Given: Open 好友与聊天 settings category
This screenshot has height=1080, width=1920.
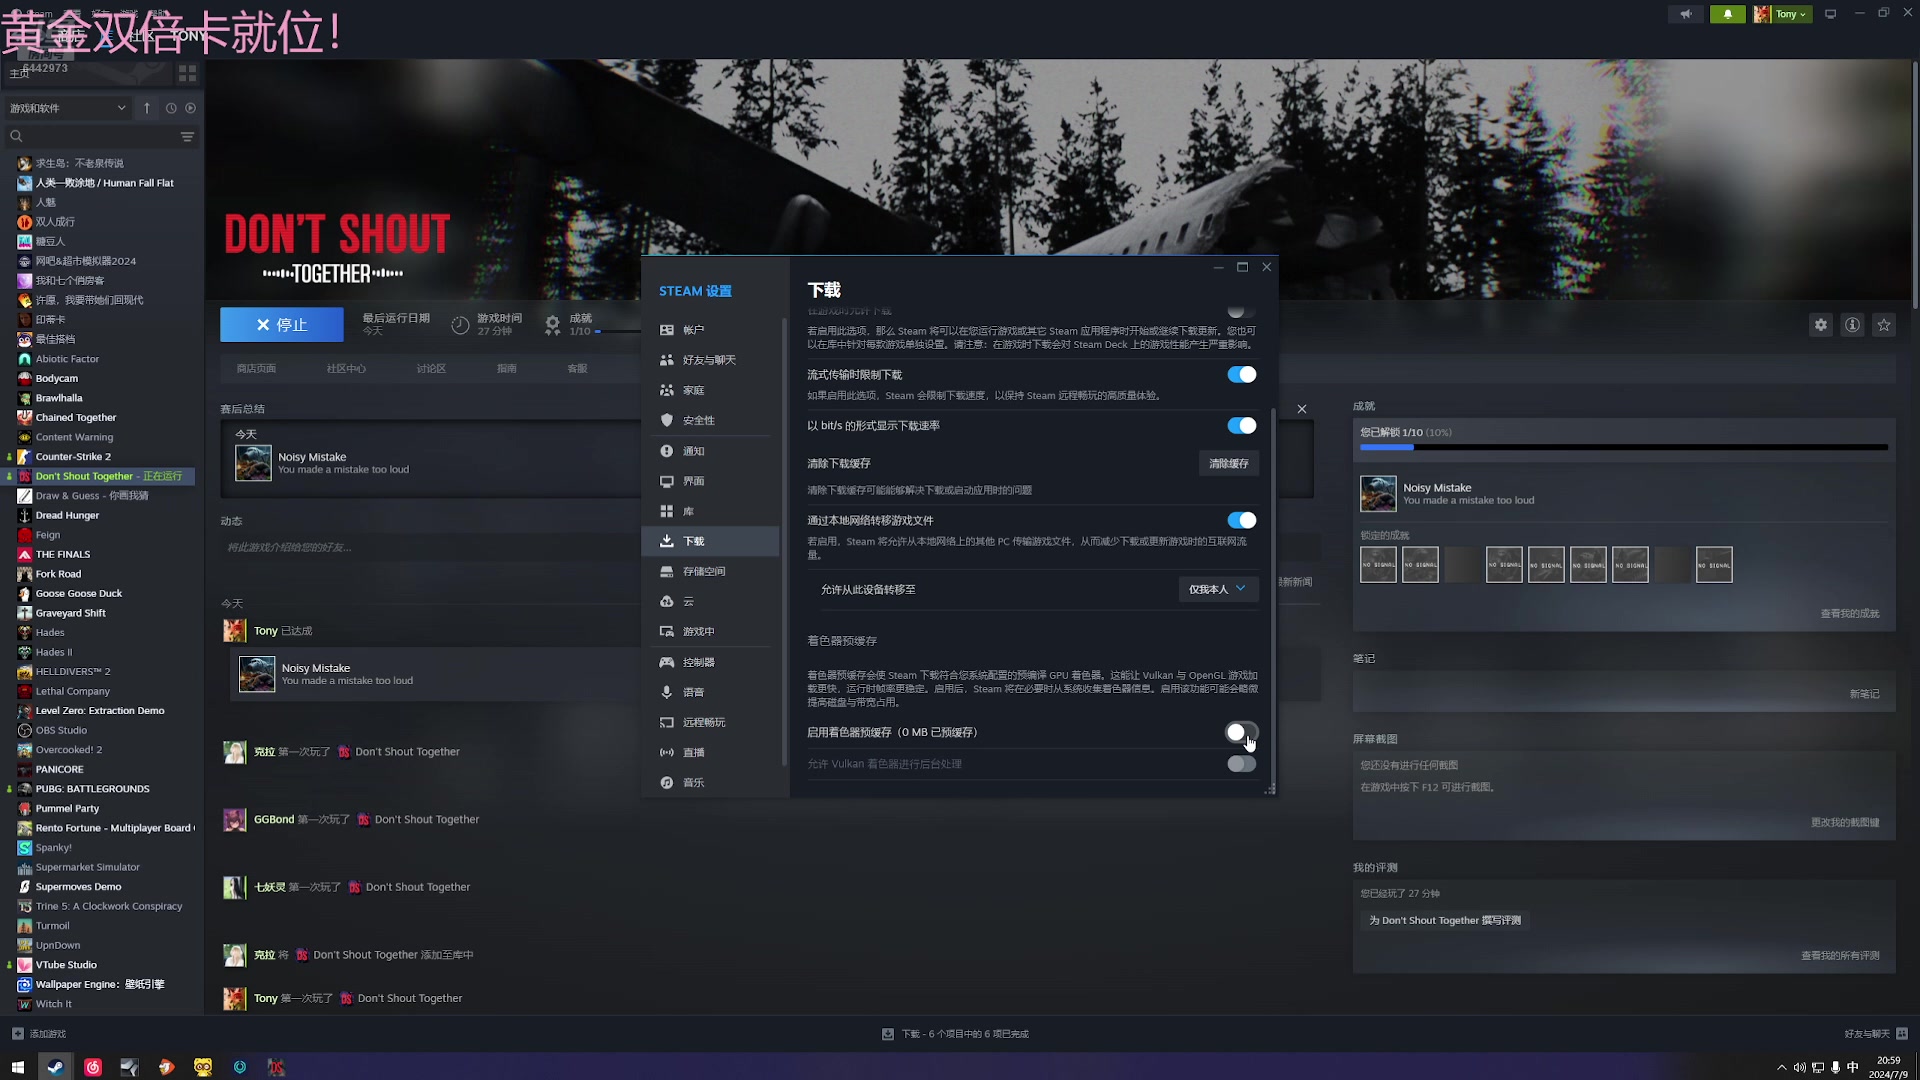Looking at the screenshot, I should [x=710, y=360].
